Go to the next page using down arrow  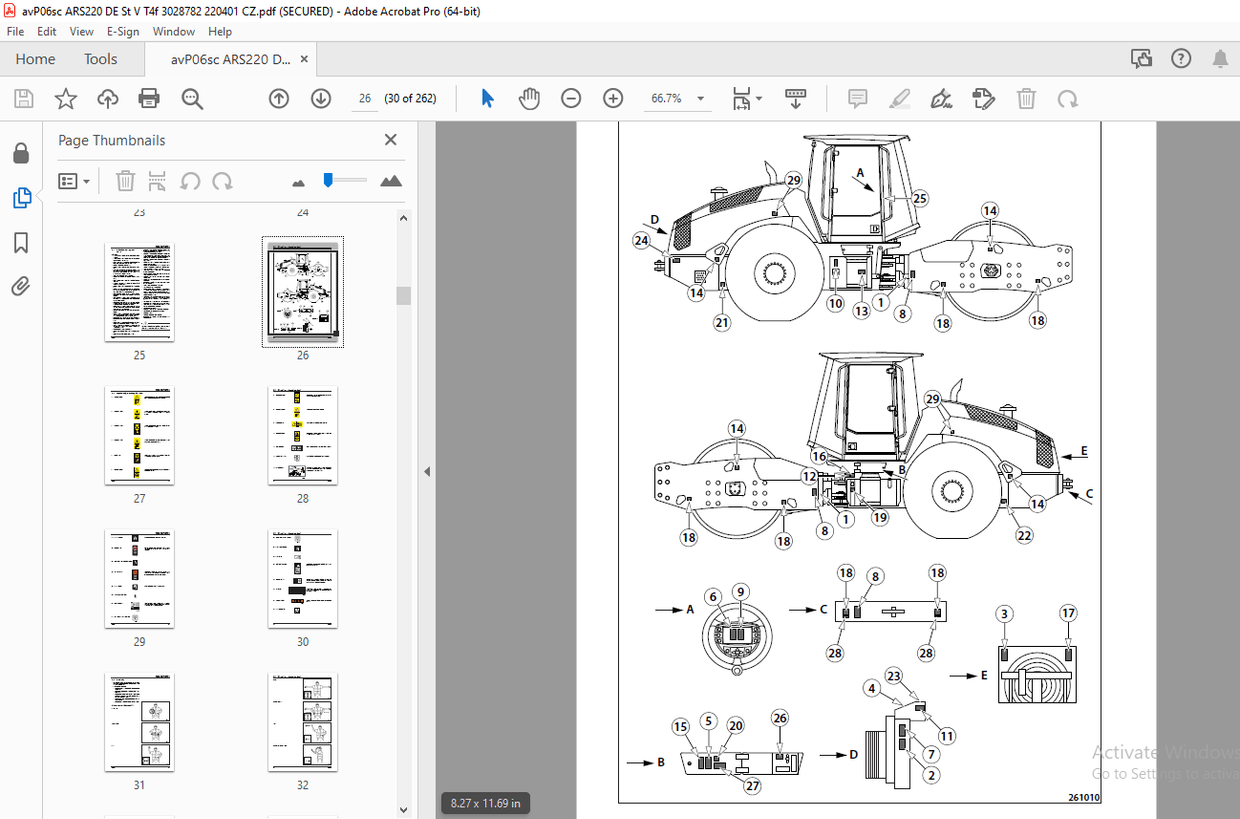coord(320,98)
